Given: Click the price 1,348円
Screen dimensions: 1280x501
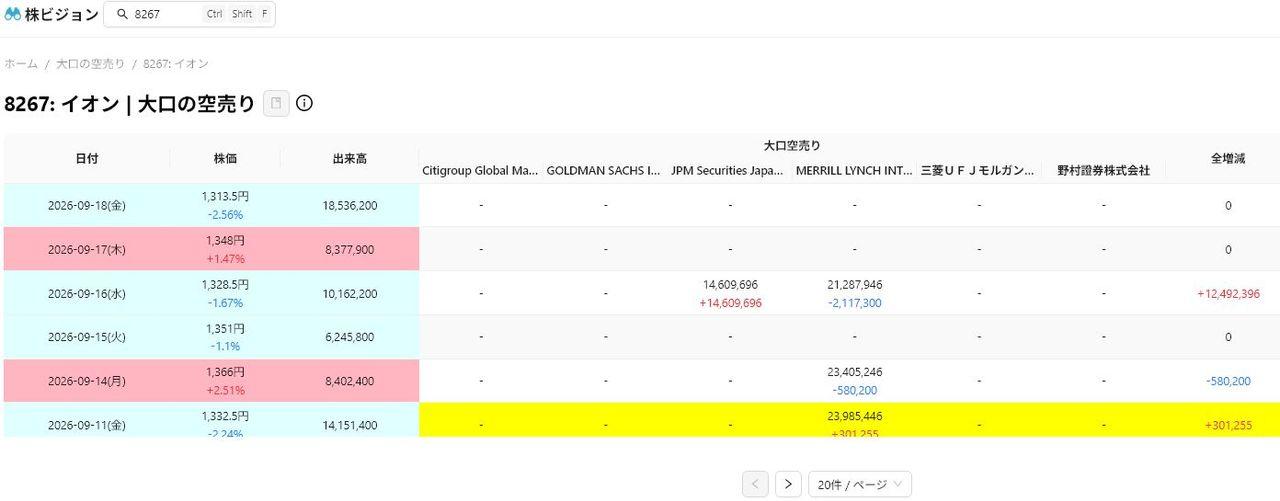Looking at the screenshot, I should pos(225,241).
